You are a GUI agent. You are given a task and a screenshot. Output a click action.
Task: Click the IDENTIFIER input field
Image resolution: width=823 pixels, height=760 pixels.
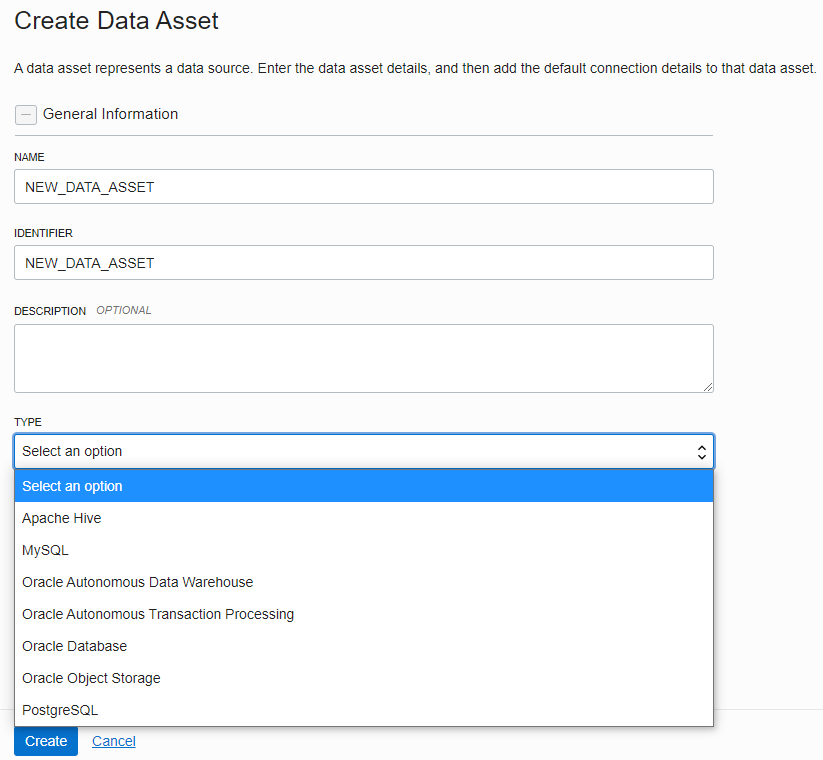pyautogui.click(x=363, y=262)
